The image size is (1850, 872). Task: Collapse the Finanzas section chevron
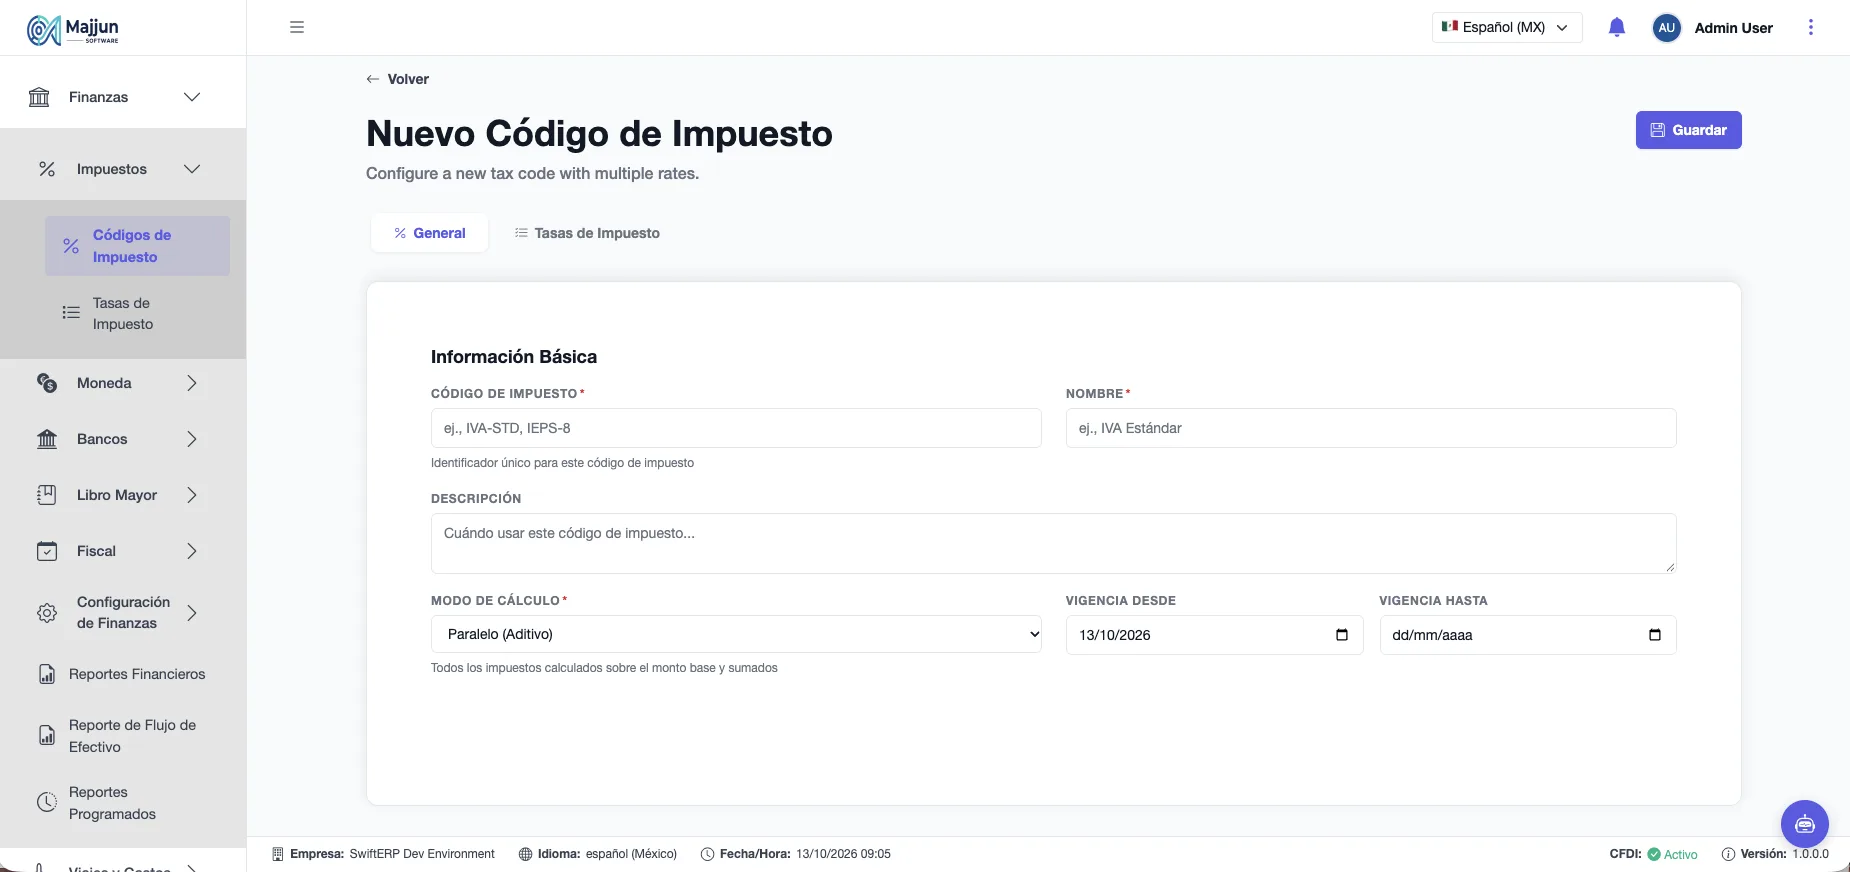[x=192, y=97]
